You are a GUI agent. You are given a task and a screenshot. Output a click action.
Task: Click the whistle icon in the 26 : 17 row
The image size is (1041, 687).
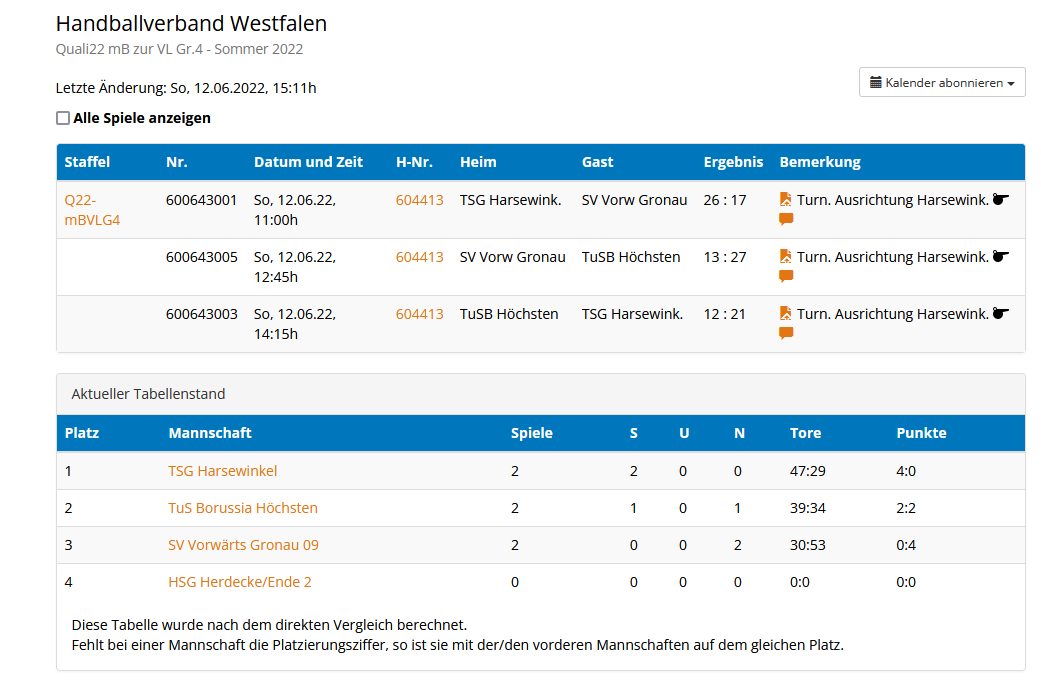1000,200
